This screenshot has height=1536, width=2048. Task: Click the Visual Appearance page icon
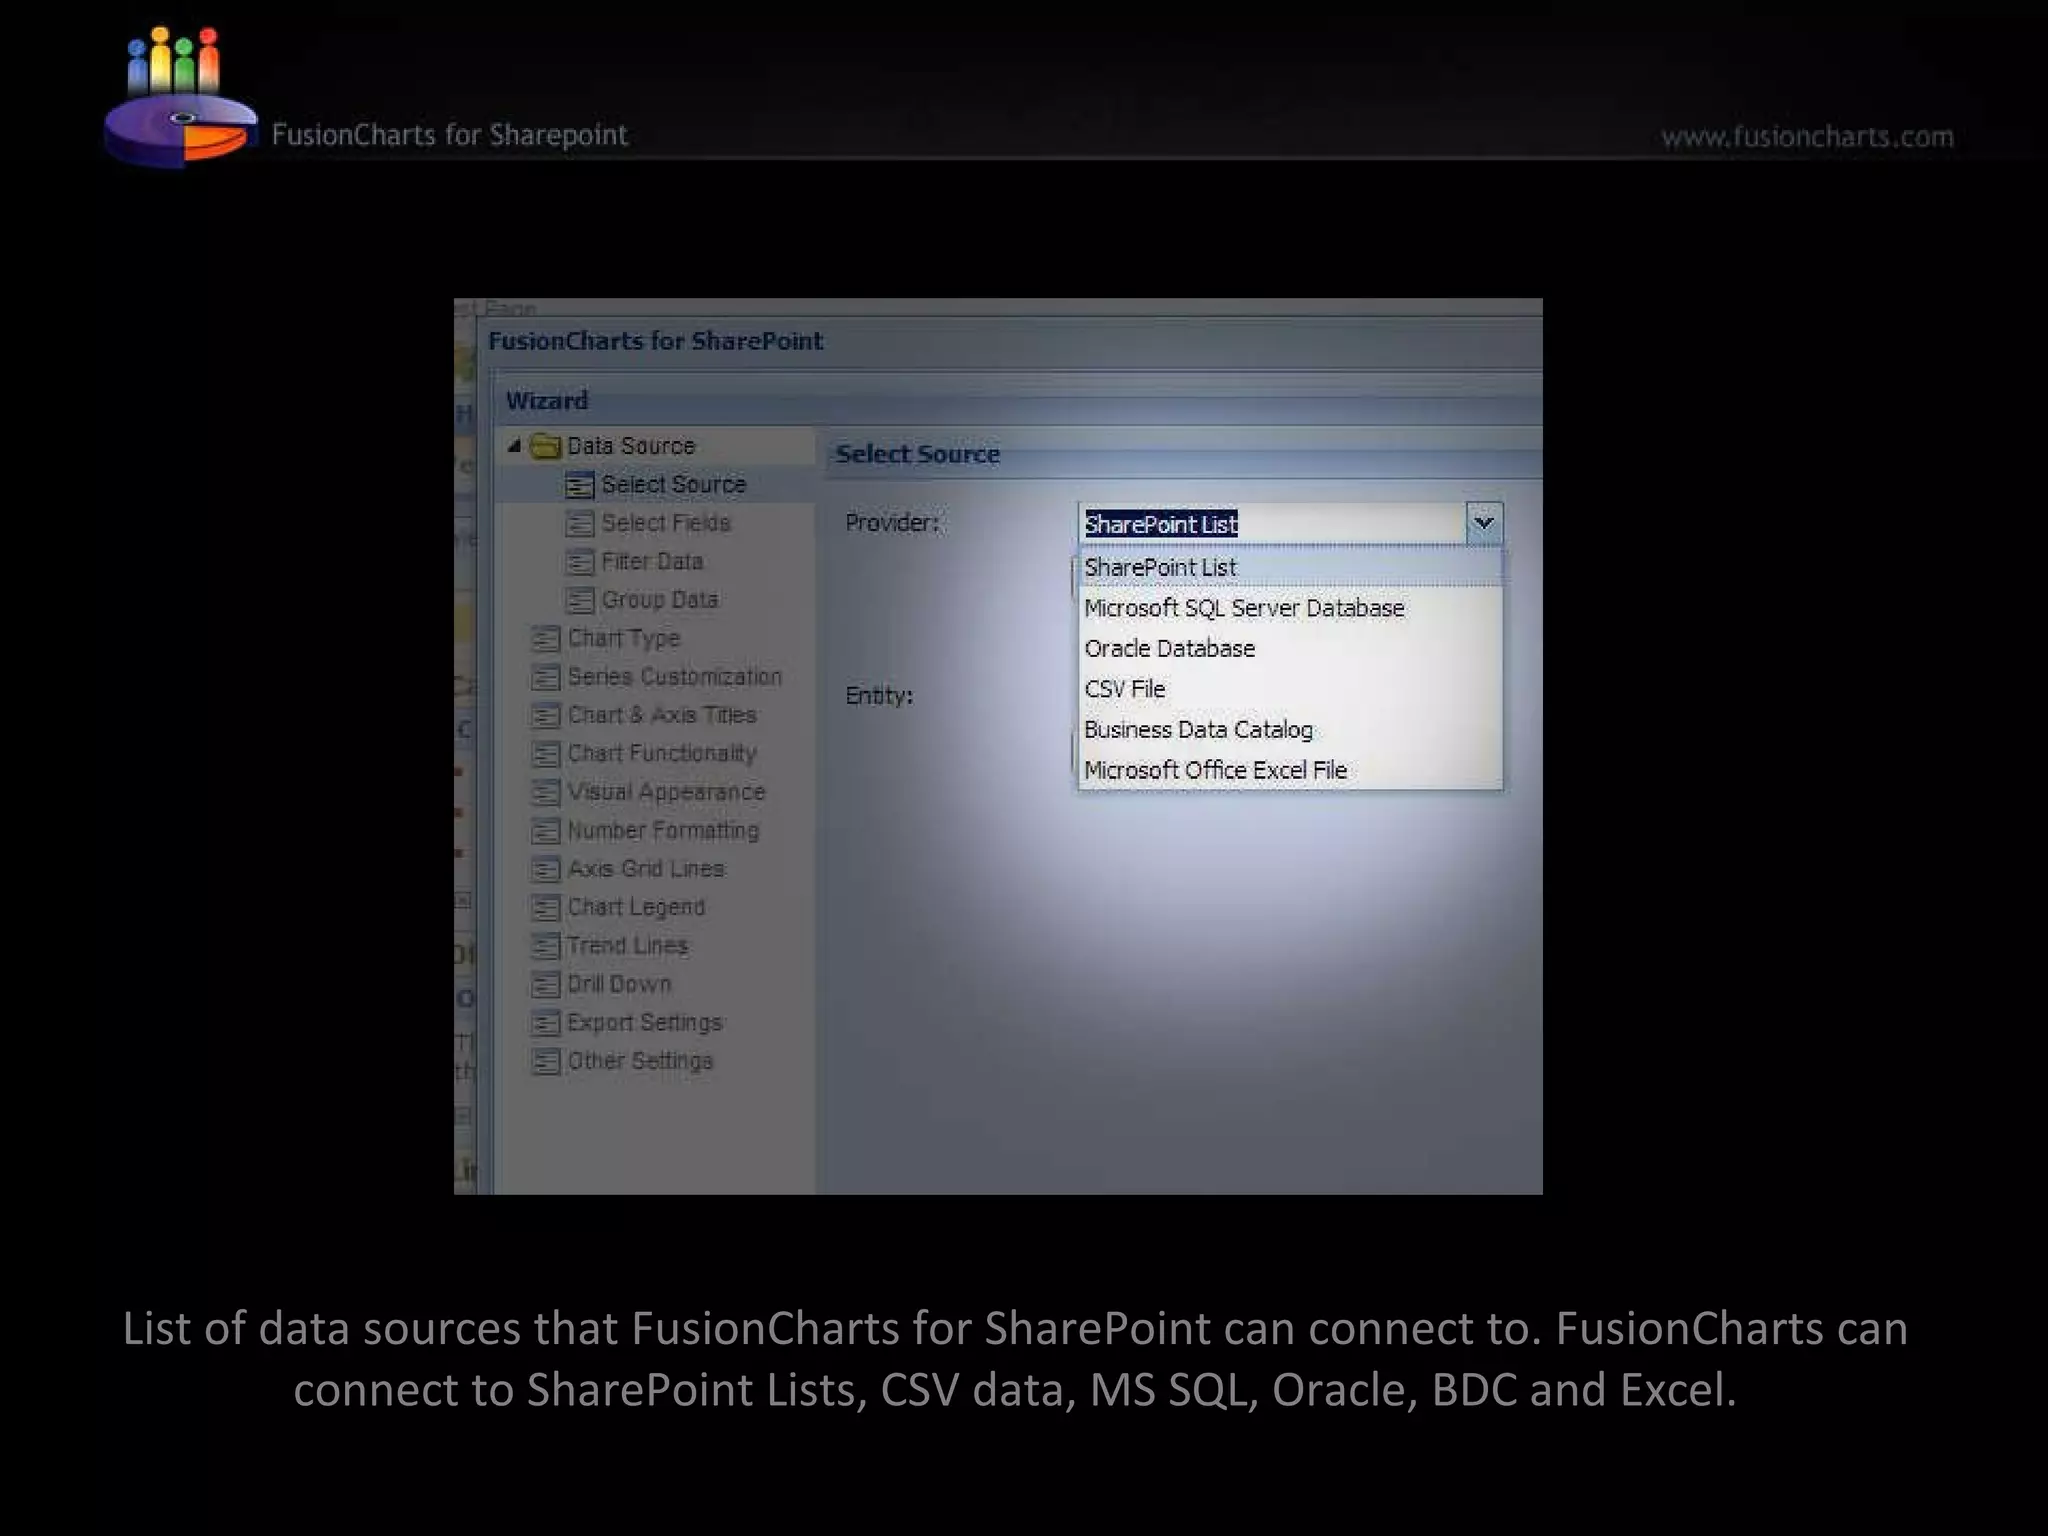pos(545,793)
